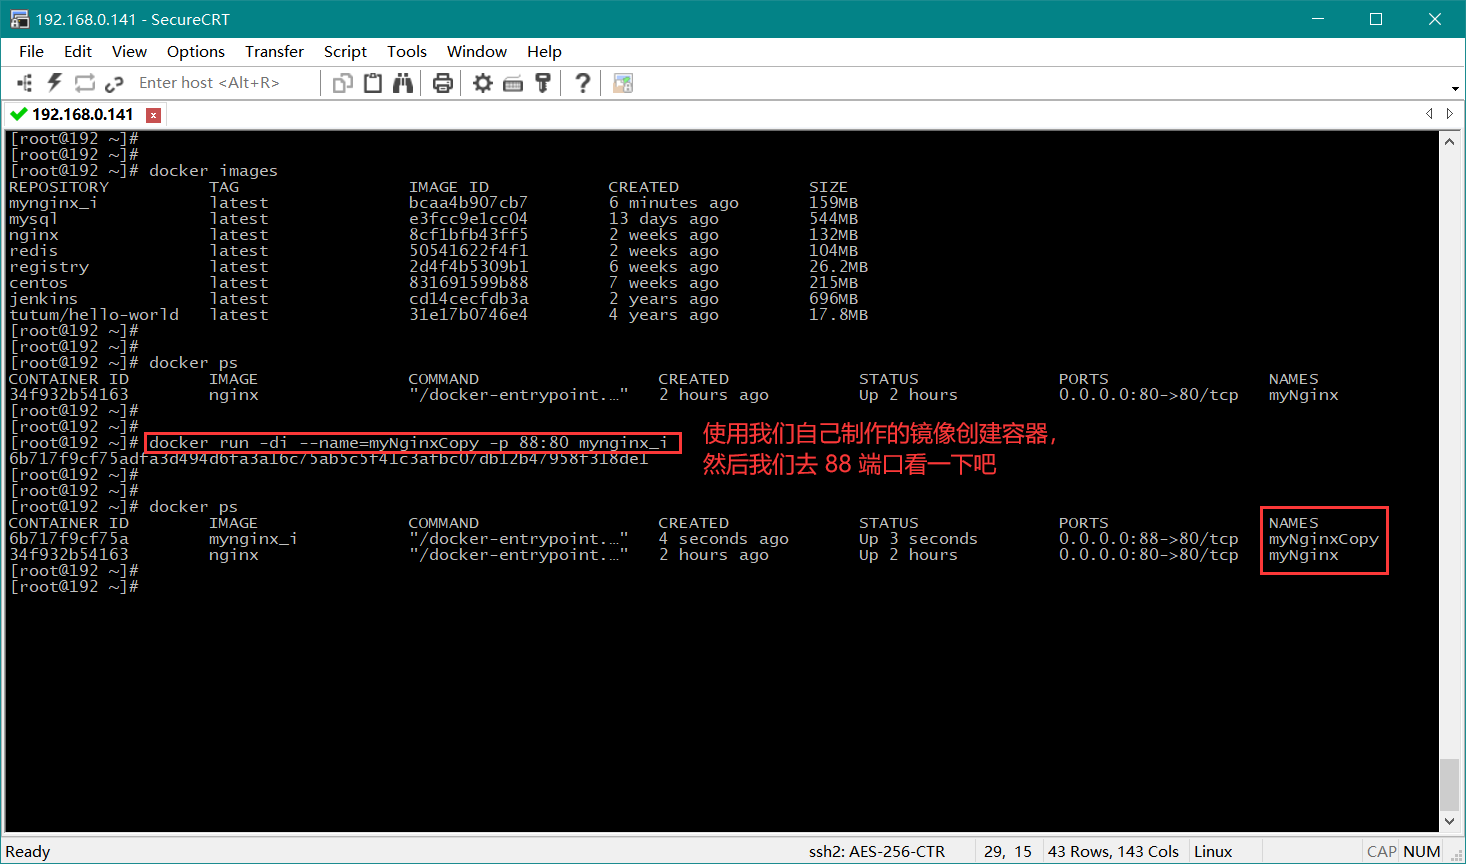This screenshot has width=1466, height=864.
Task: Open the Script menu
Action: tap(345, 51)
